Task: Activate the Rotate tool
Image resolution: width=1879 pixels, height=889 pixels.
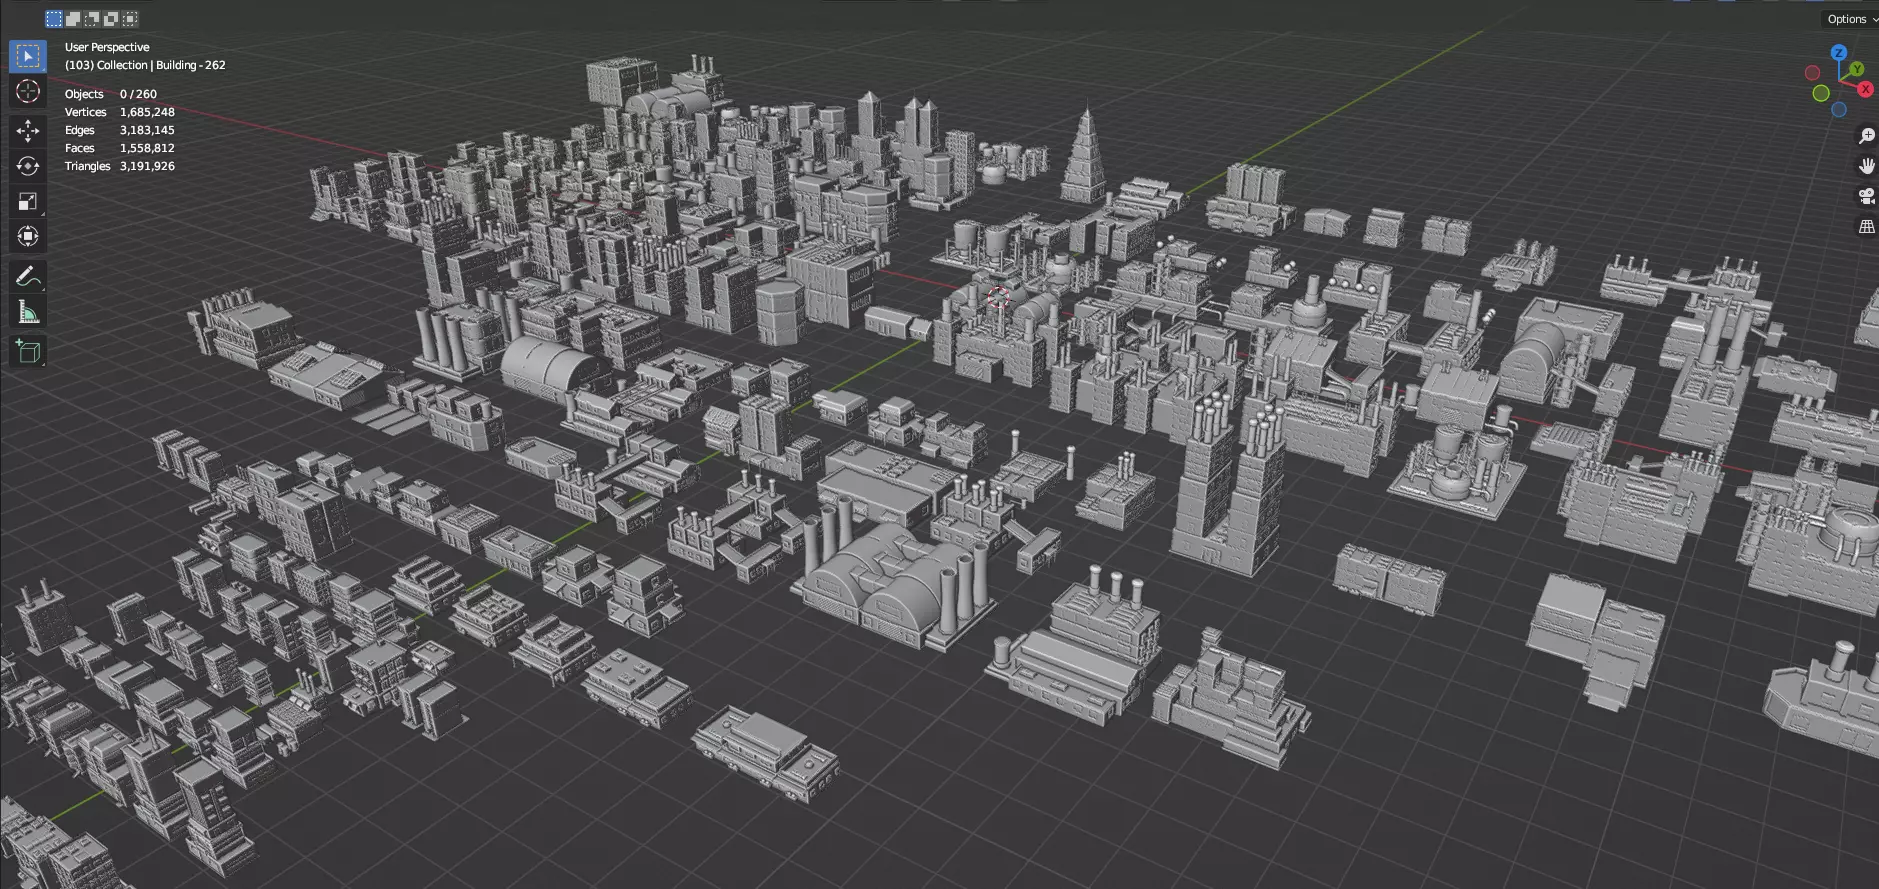Action: point(28,166)
